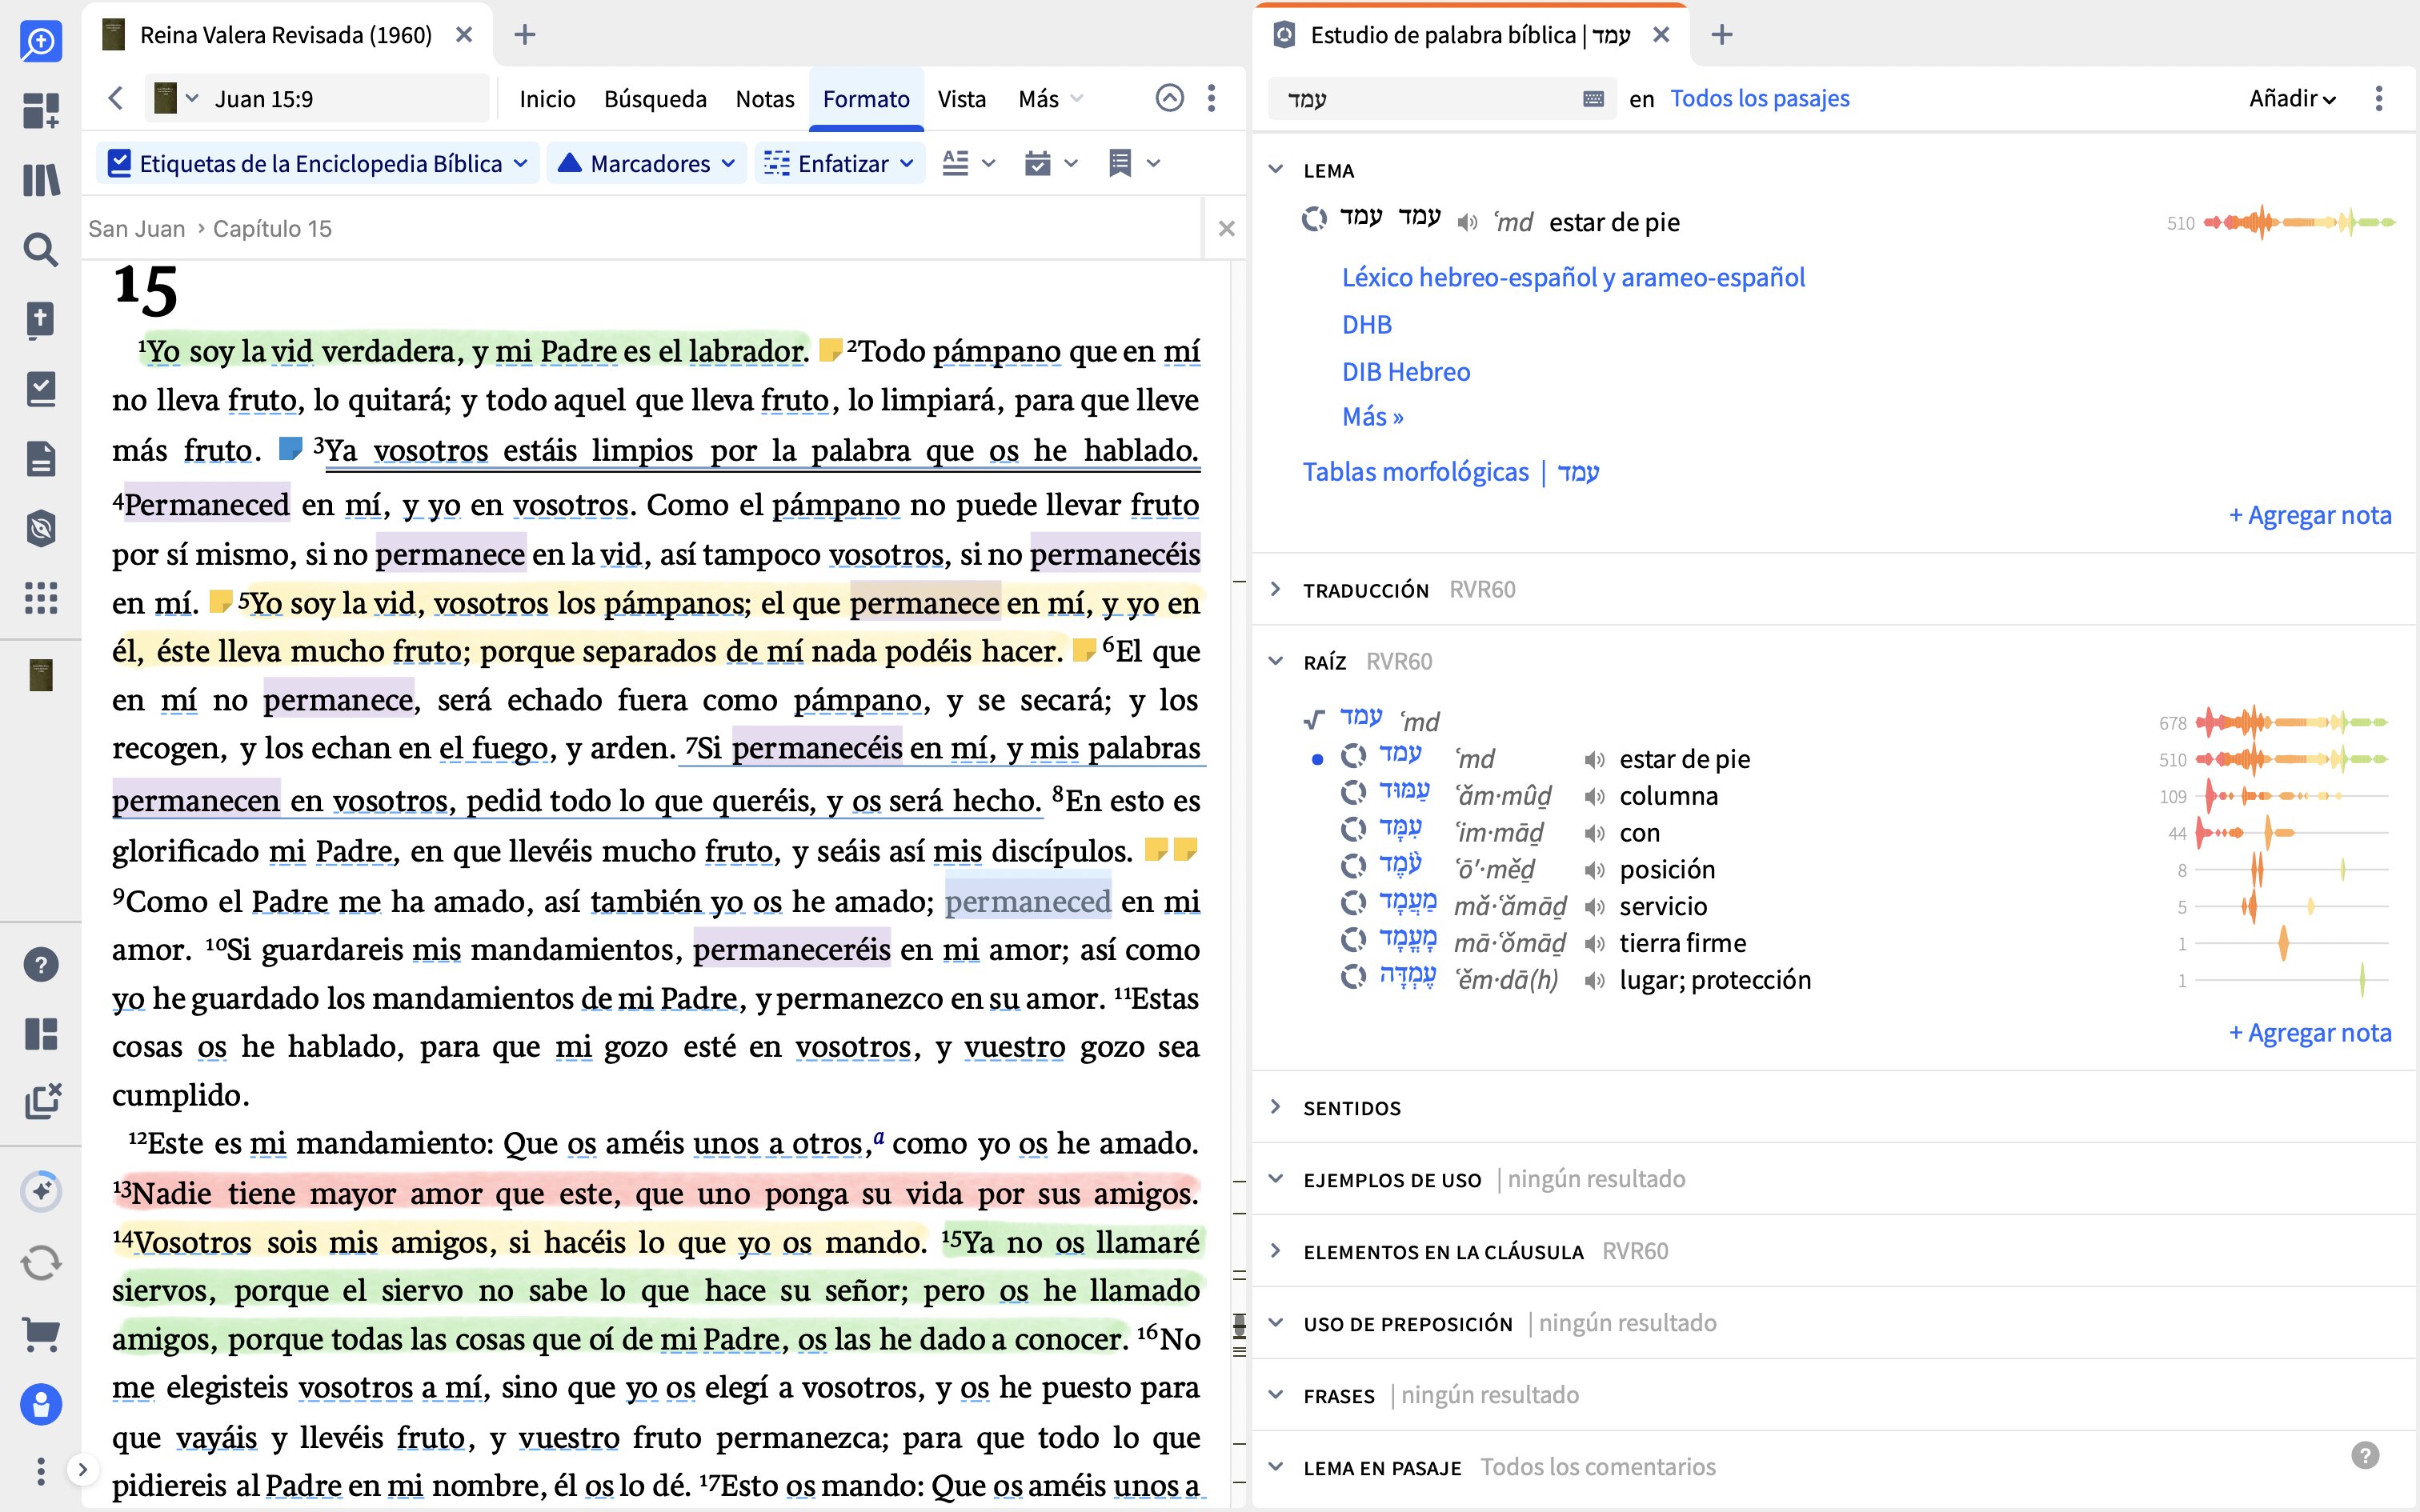
Task: Click Todos los pasajes link
Action: (x=1759, y=98)
